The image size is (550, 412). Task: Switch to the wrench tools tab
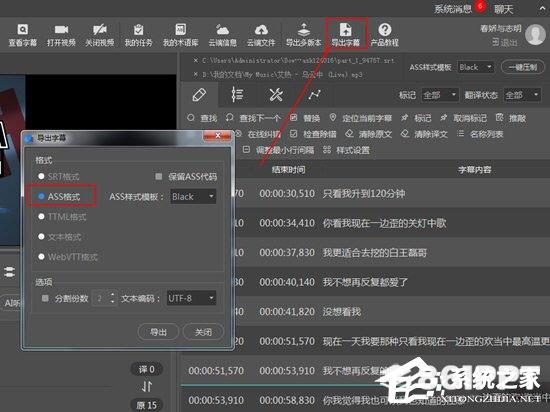click(276, 95)
